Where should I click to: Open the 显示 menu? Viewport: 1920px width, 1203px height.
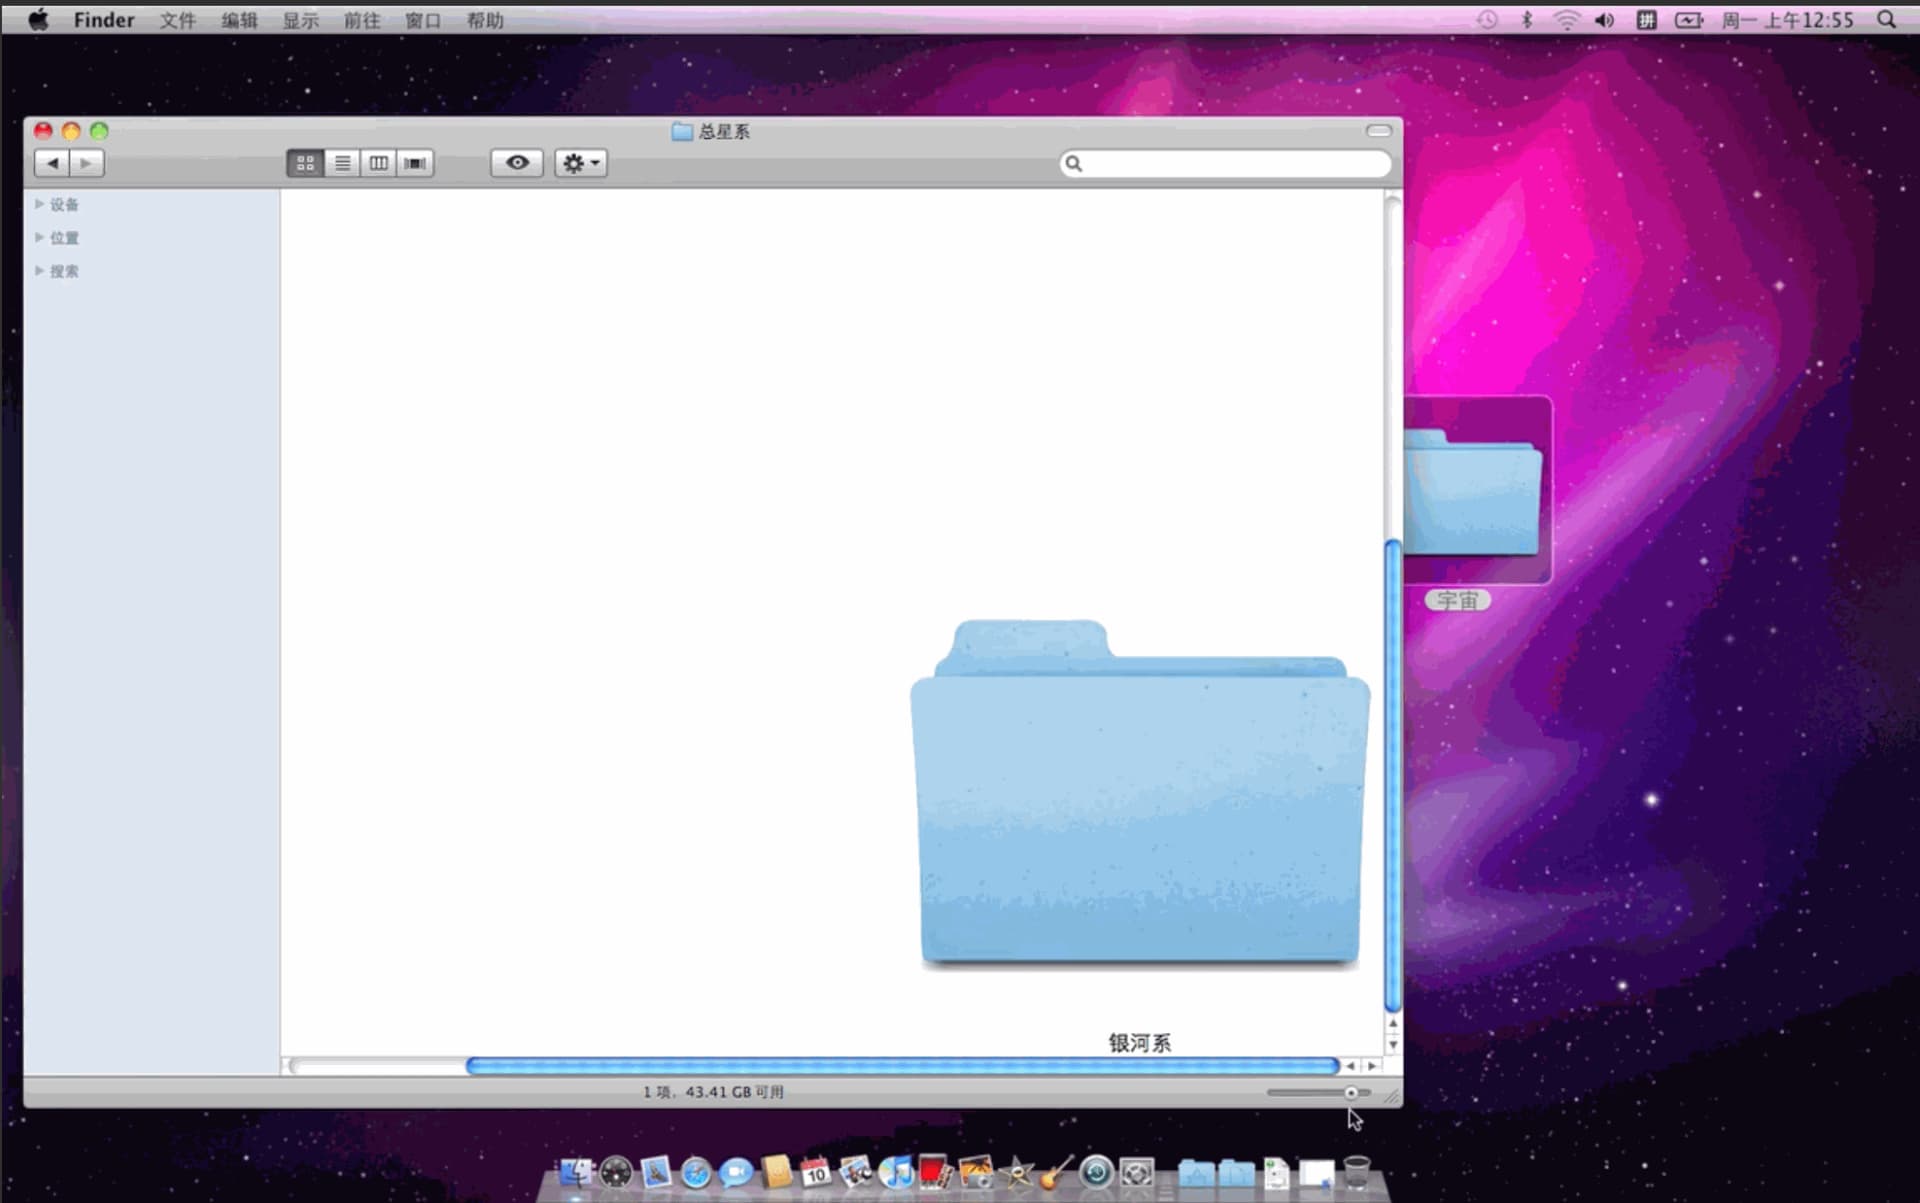[300, 20]
